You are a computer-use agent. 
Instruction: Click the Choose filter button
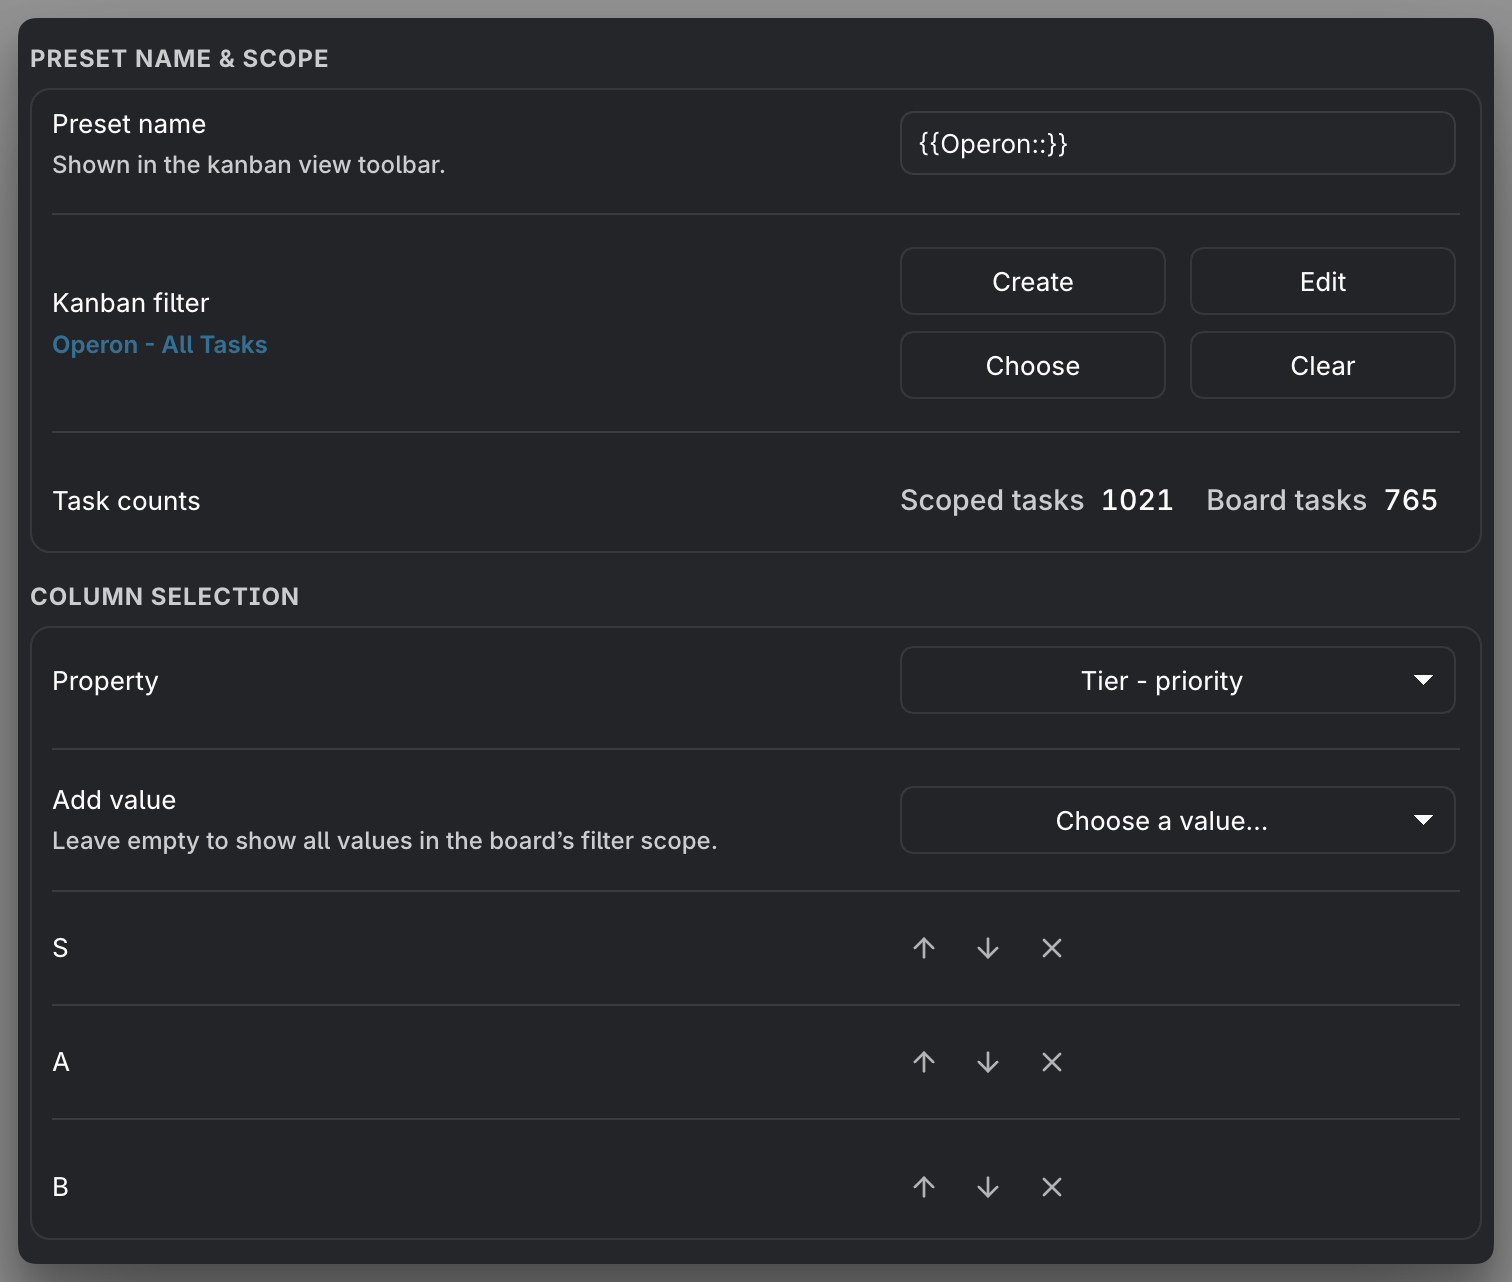[x=1032, y=365]
